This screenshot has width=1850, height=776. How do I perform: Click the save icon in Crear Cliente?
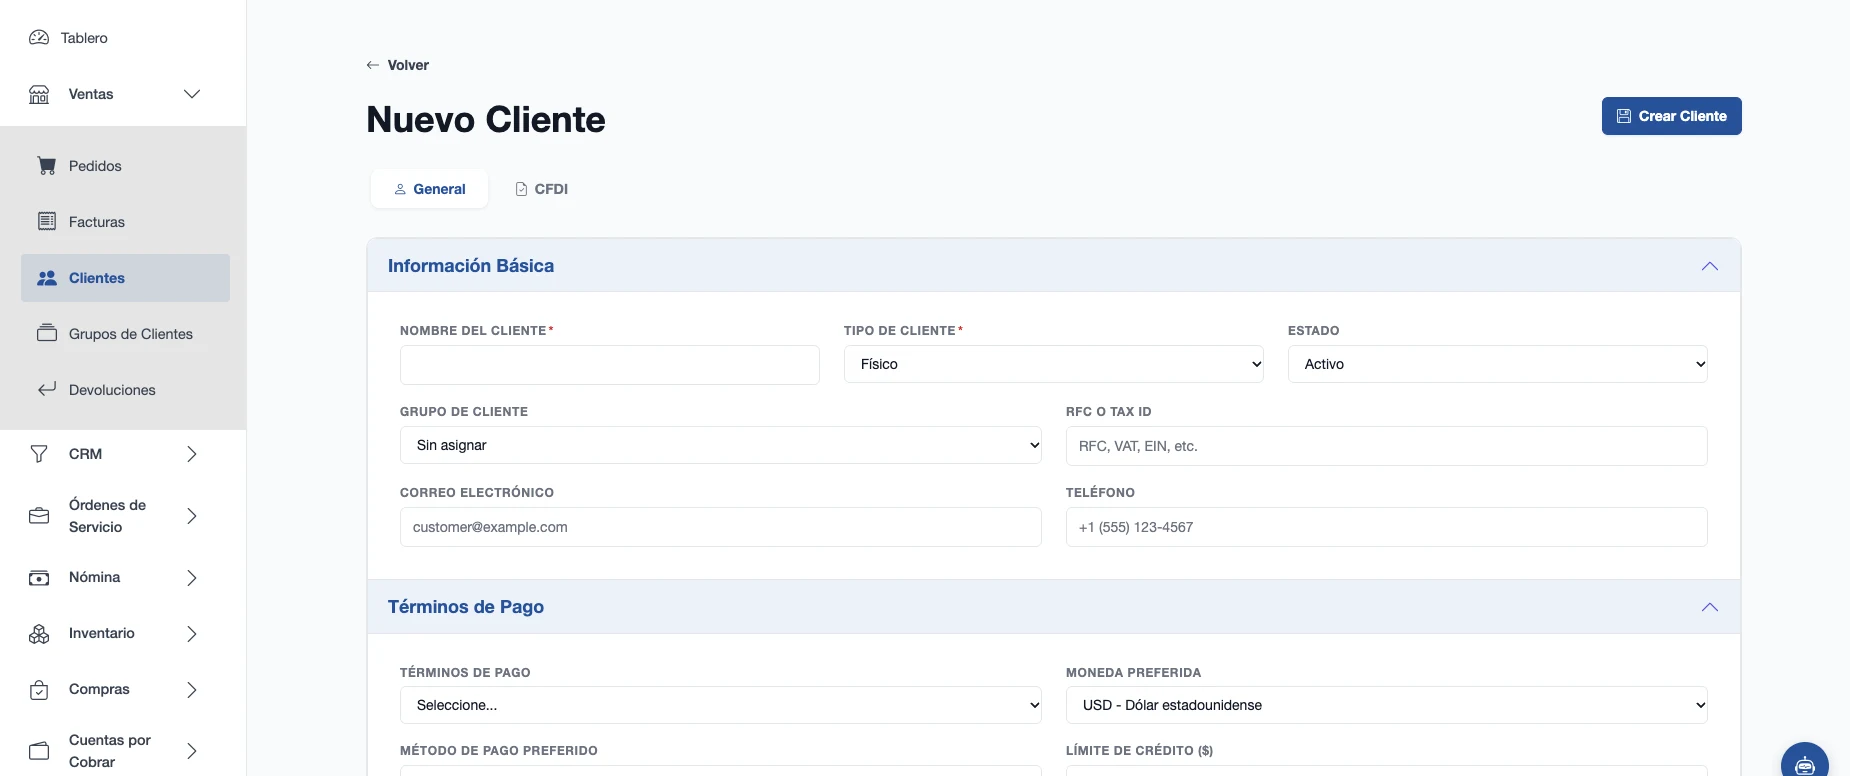coord(1624,116)
